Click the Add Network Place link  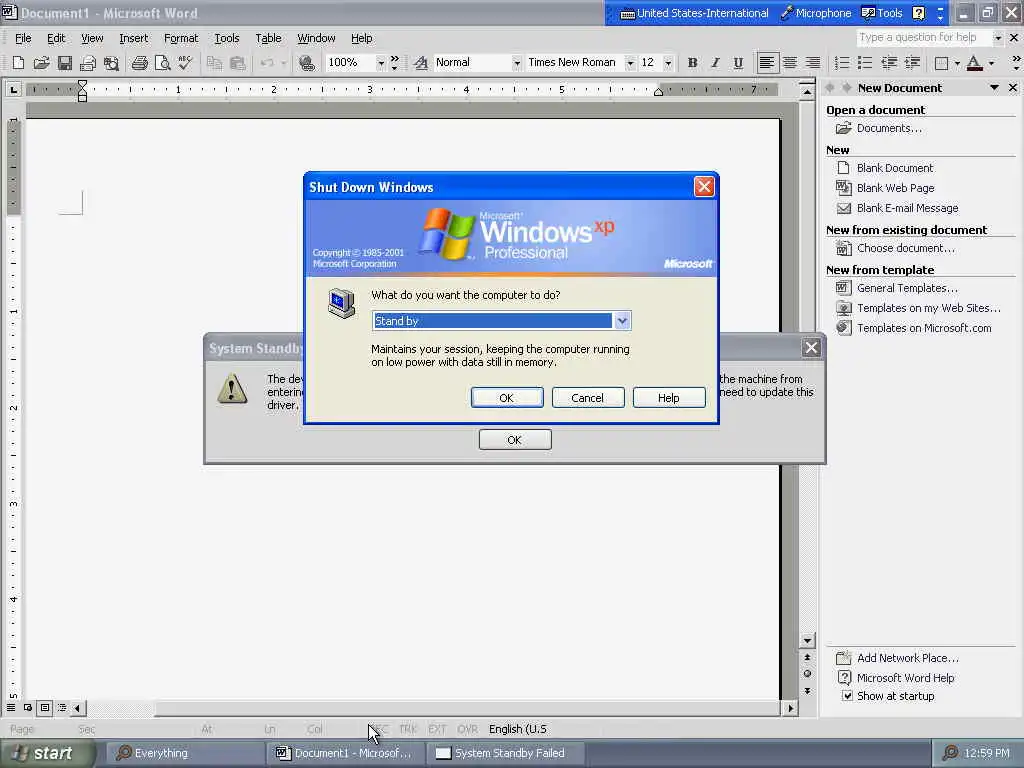908,658
